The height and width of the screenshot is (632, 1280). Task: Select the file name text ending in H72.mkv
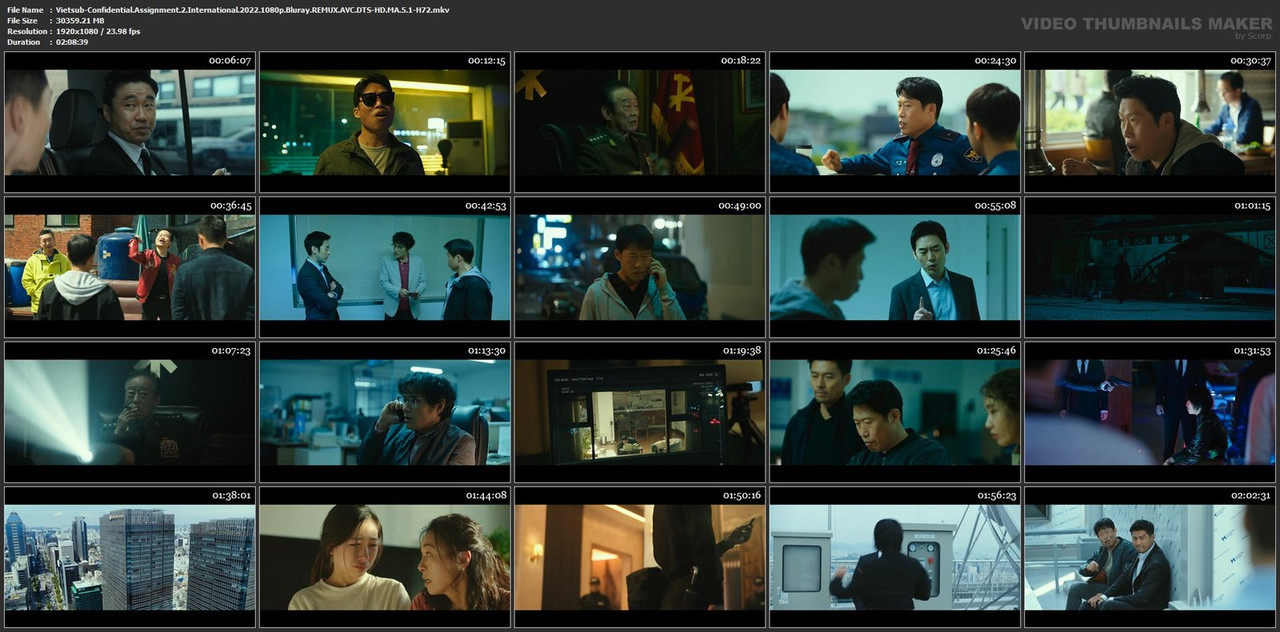point(252,9)
